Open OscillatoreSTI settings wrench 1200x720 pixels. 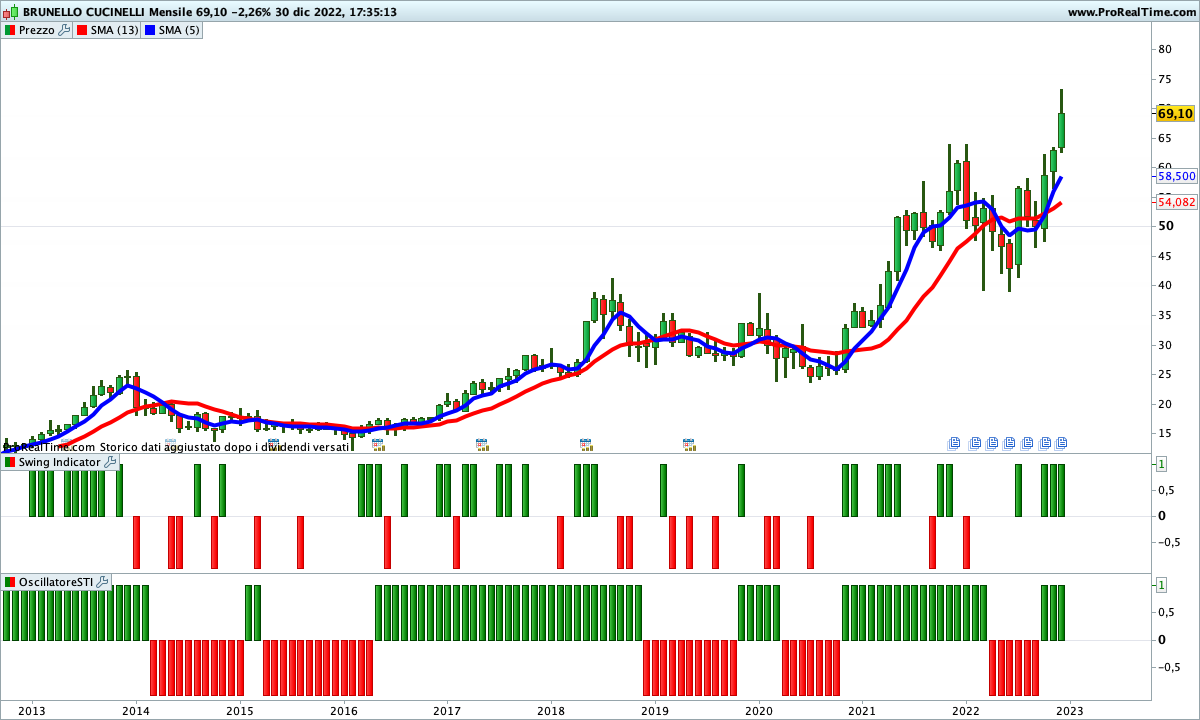[102, 582]
